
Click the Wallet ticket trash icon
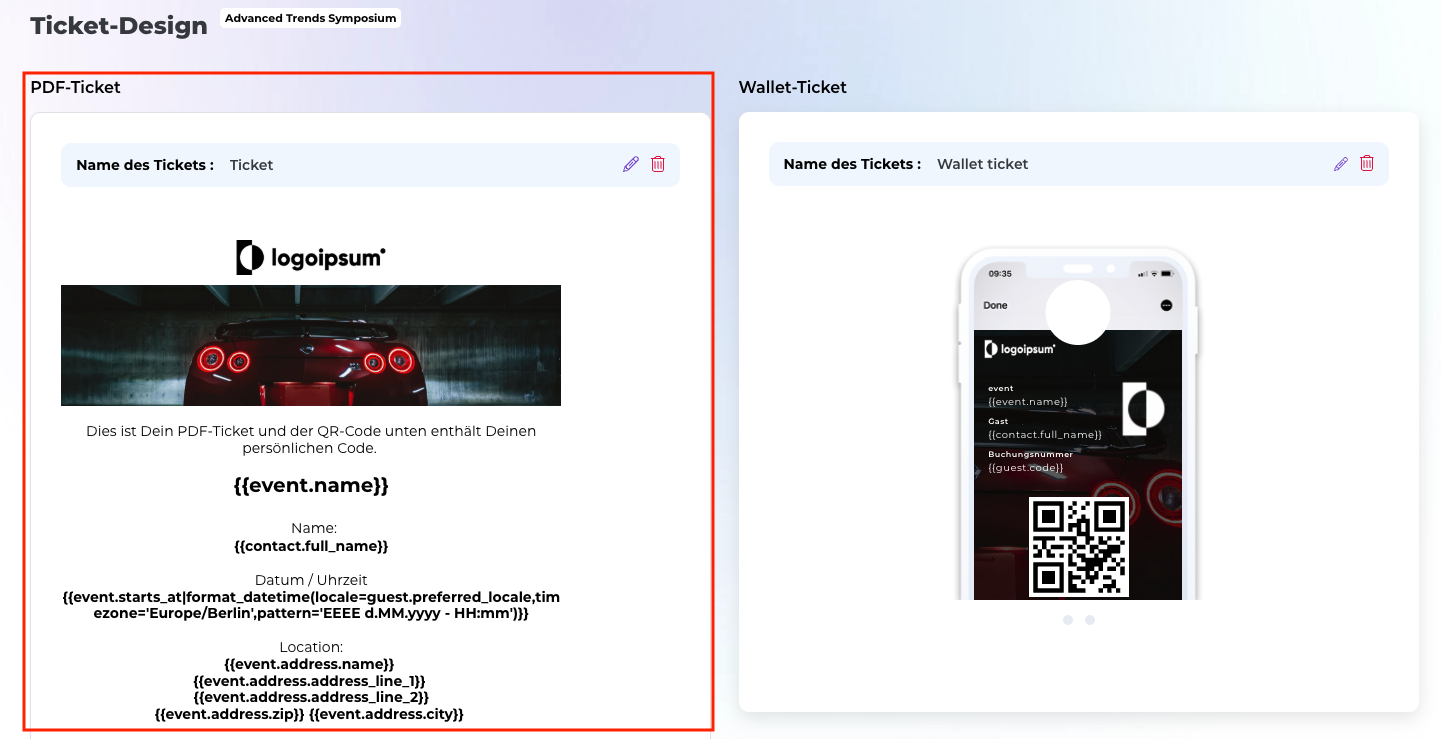(x=1367, y=164)
